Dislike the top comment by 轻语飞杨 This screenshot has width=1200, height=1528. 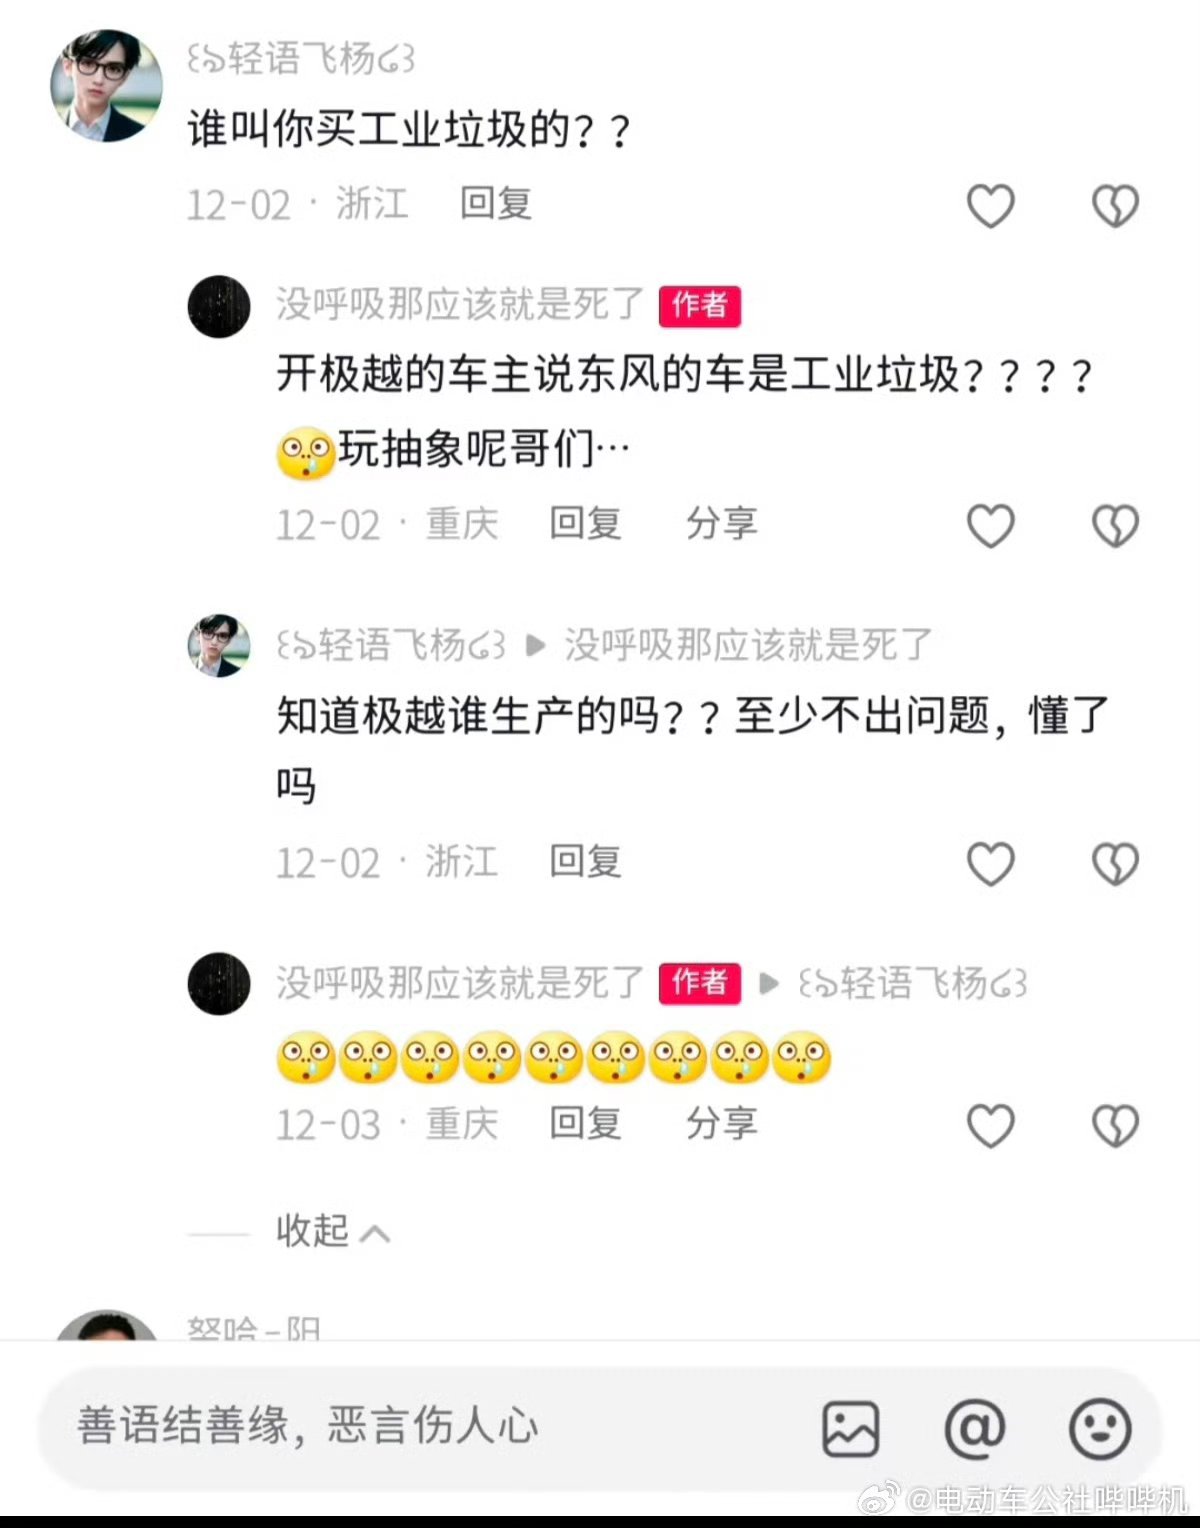pyautogui.click(x=1114, y=206)
